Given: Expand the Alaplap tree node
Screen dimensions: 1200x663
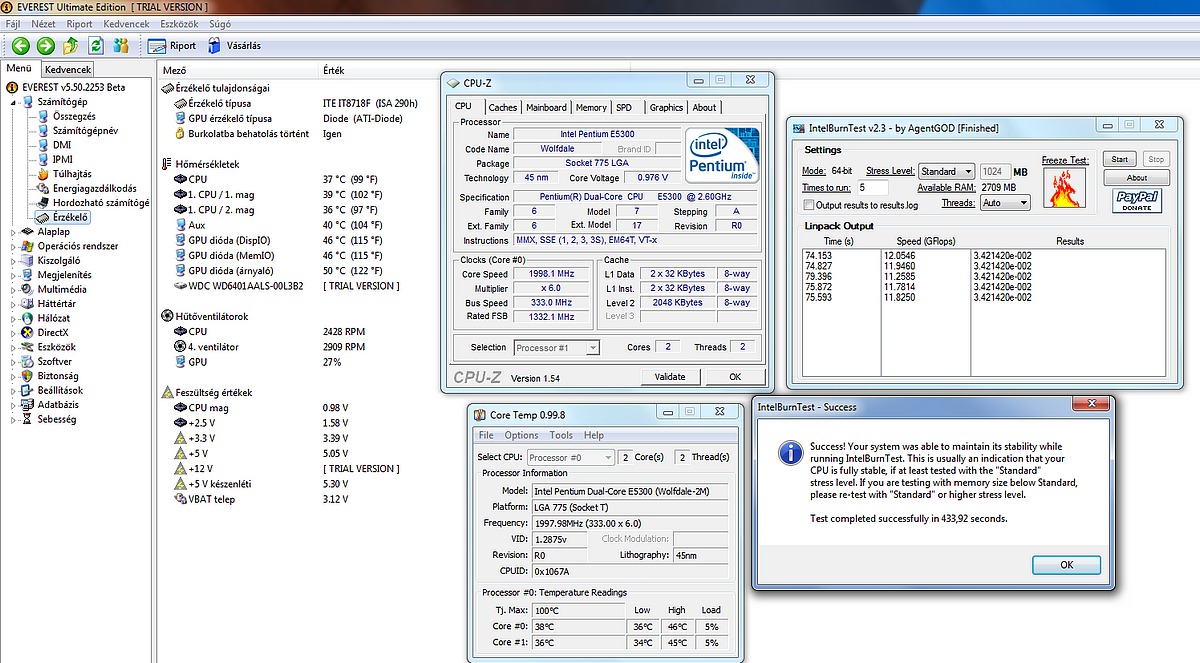Looking at the screenshot, I should pyautogui.click(x=13, y=232).
